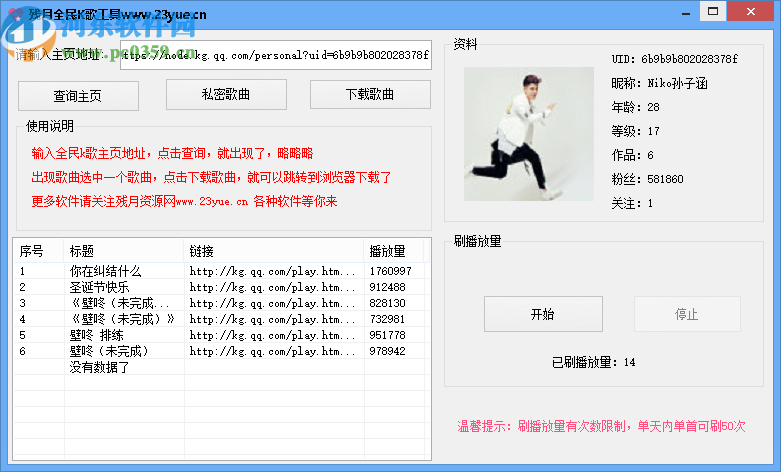Click play count 978942
Viewport: 781px width, 472px height.
tap(388, 351)
